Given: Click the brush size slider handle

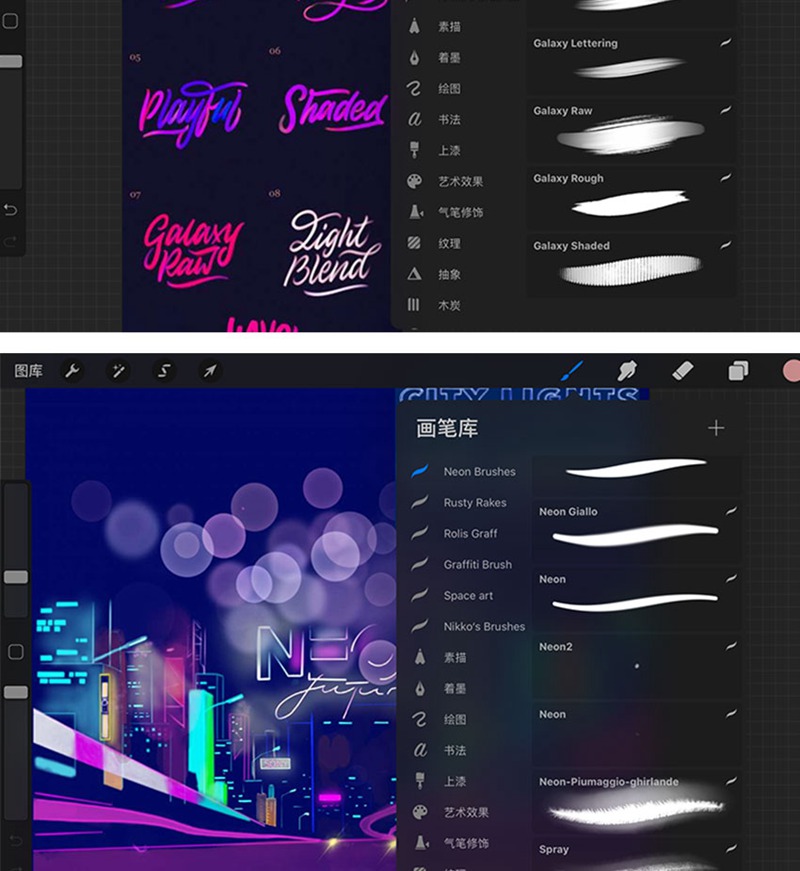Looking at the screenshot, I should (16, 577).
